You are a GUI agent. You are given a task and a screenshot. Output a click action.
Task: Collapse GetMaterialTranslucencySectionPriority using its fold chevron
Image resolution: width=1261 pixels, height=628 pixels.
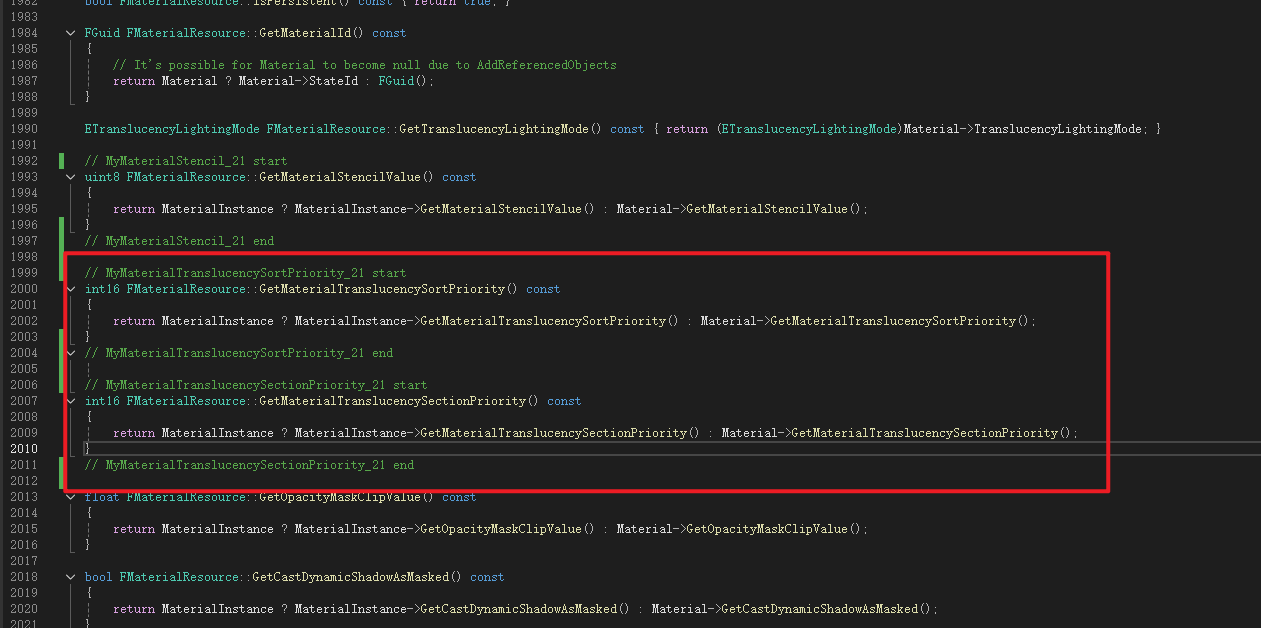(70, 401)
